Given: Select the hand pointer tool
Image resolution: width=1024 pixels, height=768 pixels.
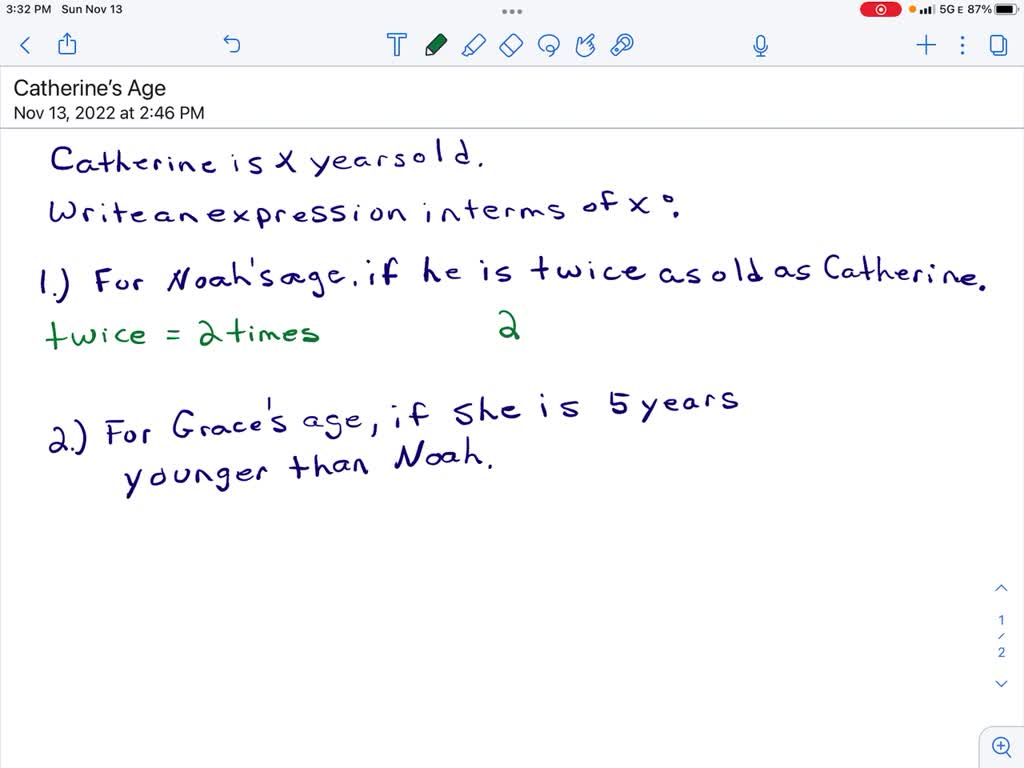Looking at the screenshot, I should (x=585, y=45).
